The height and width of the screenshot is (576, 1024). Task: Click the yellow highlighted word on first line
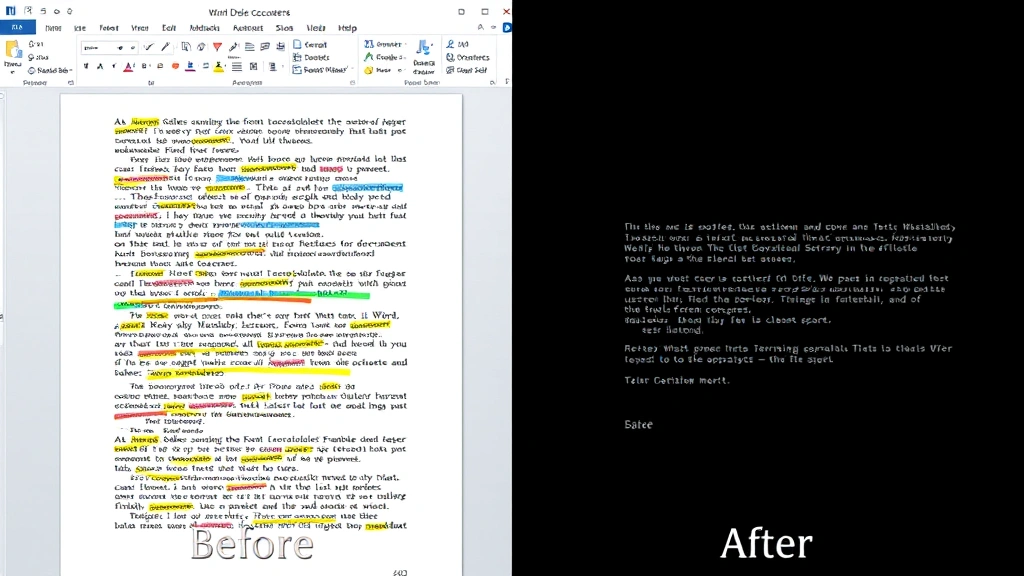pos(145,122)
